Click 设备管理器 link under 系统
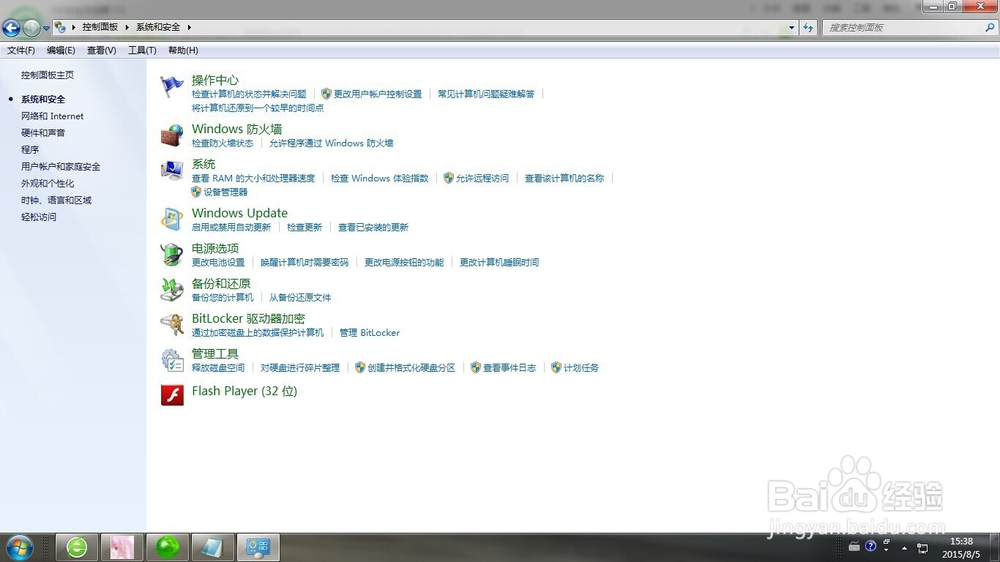The height and width of the screenshot is (562, 1000). coord(225,192)
